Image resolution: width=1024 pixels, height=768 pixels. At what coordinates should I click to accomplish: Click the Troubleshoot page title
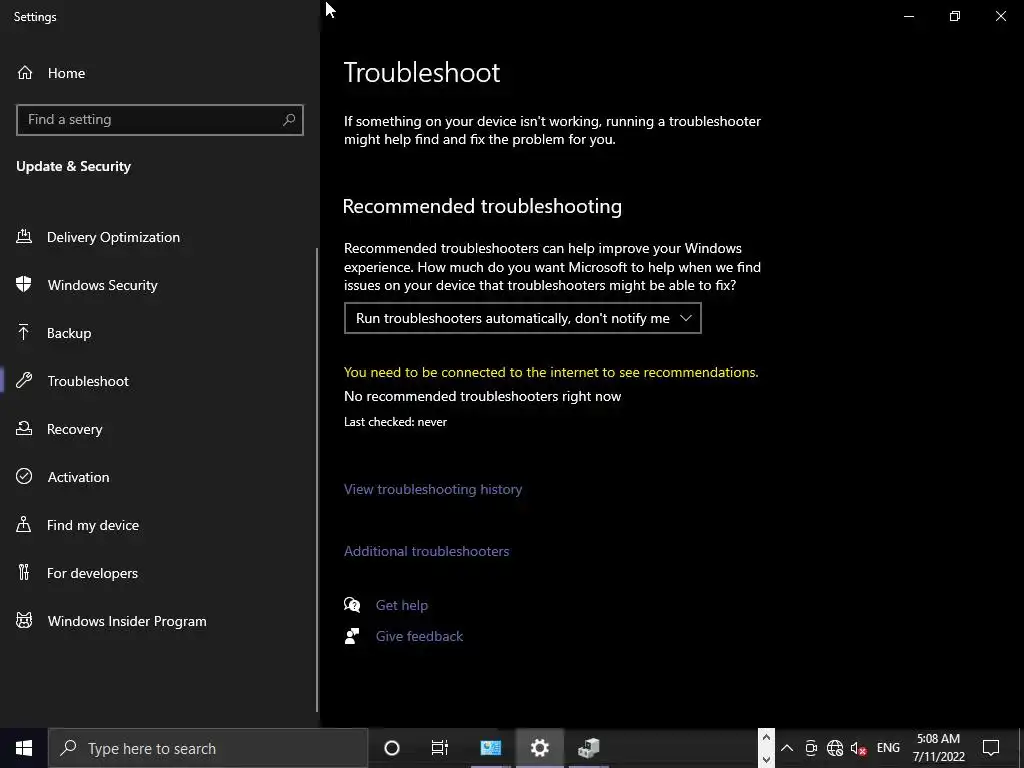(x=422, y=72)
